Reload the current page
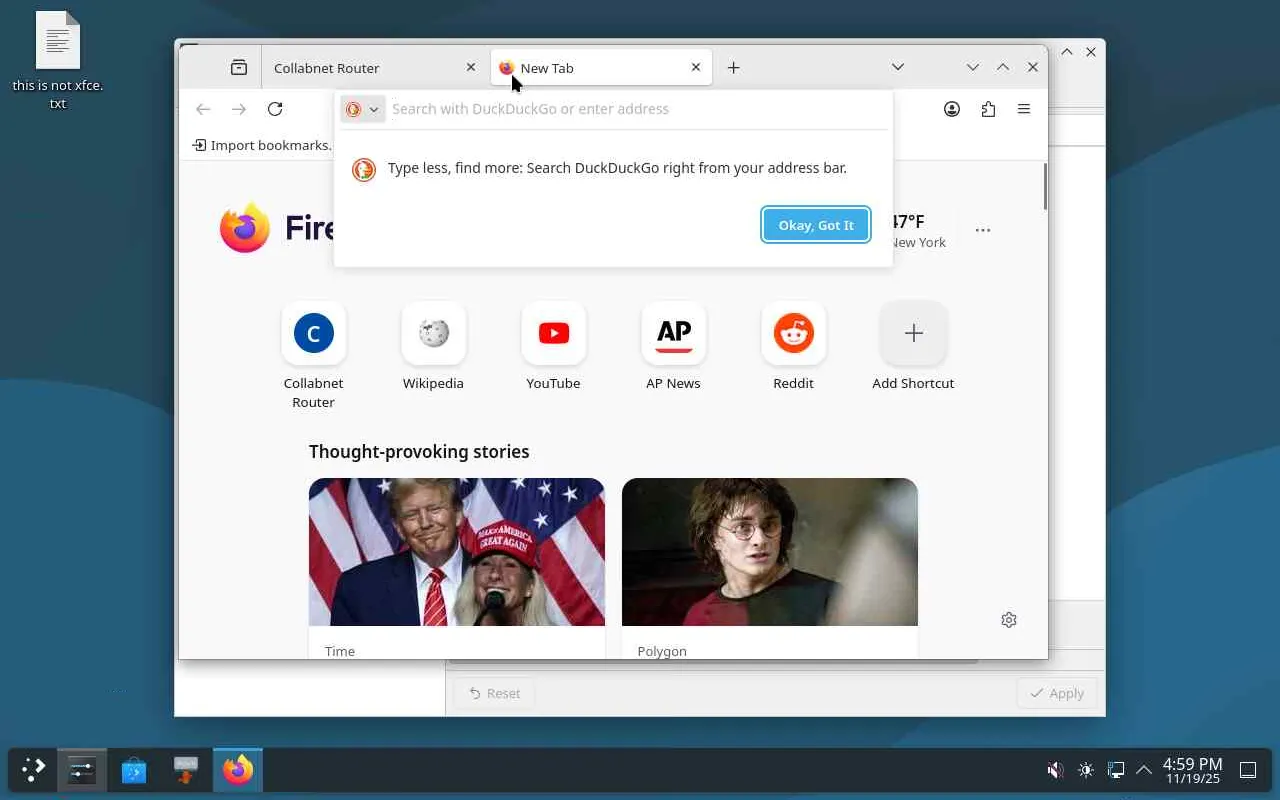 point(275,109)
